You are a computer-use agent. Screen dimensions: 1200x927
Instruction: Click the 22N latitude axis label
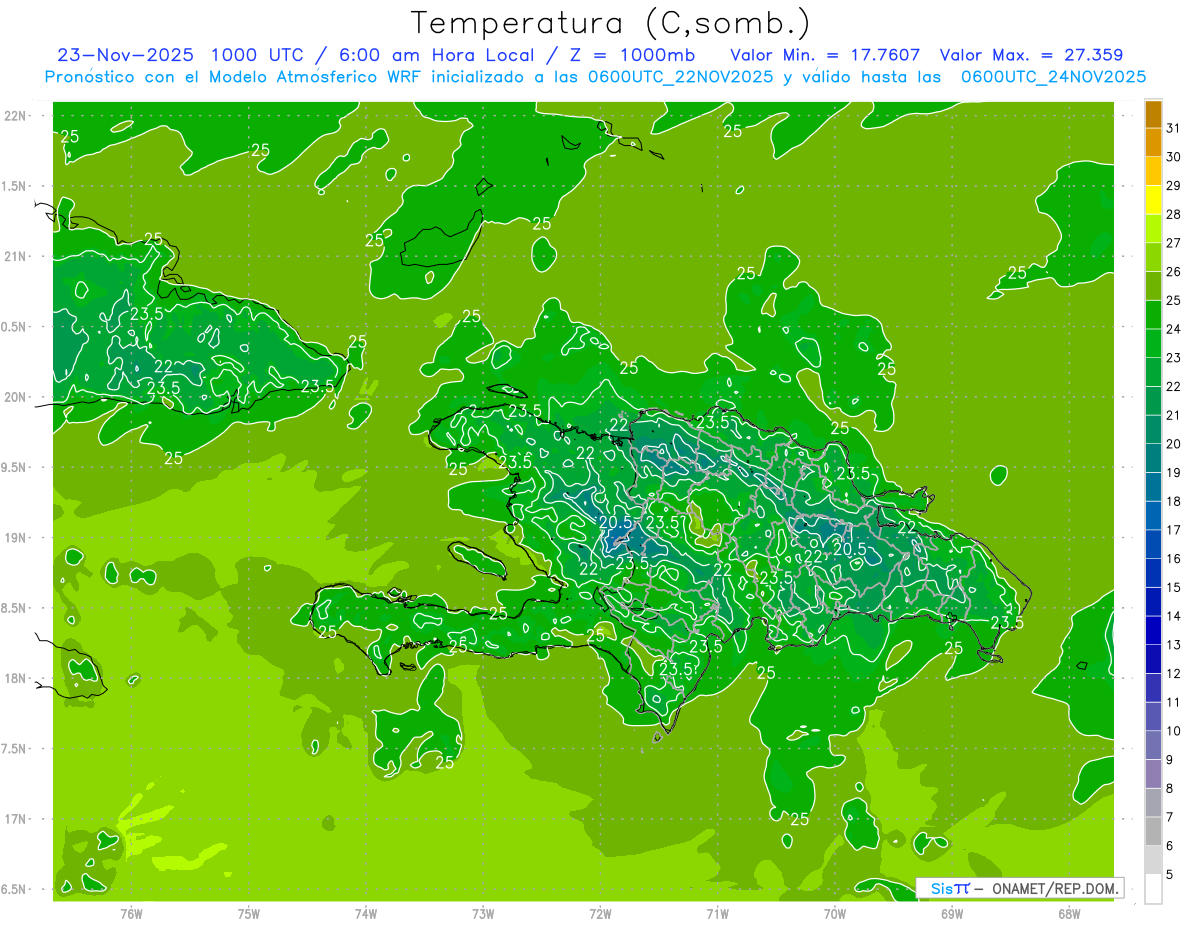17,116
